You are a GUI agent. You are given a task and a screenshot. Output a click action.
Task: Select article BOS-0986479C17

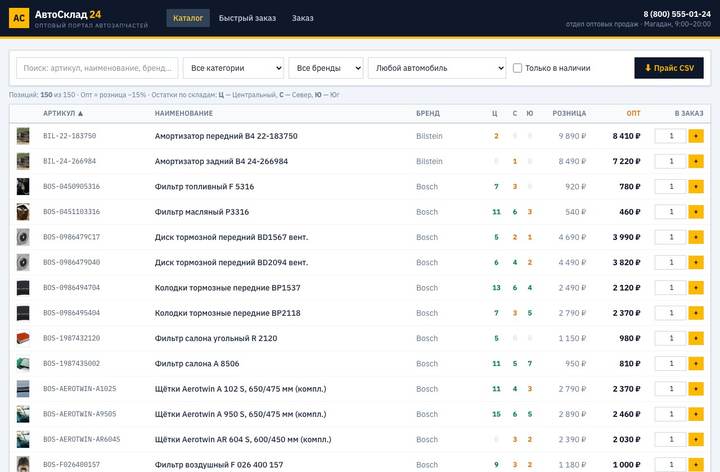tap(72, 237)
